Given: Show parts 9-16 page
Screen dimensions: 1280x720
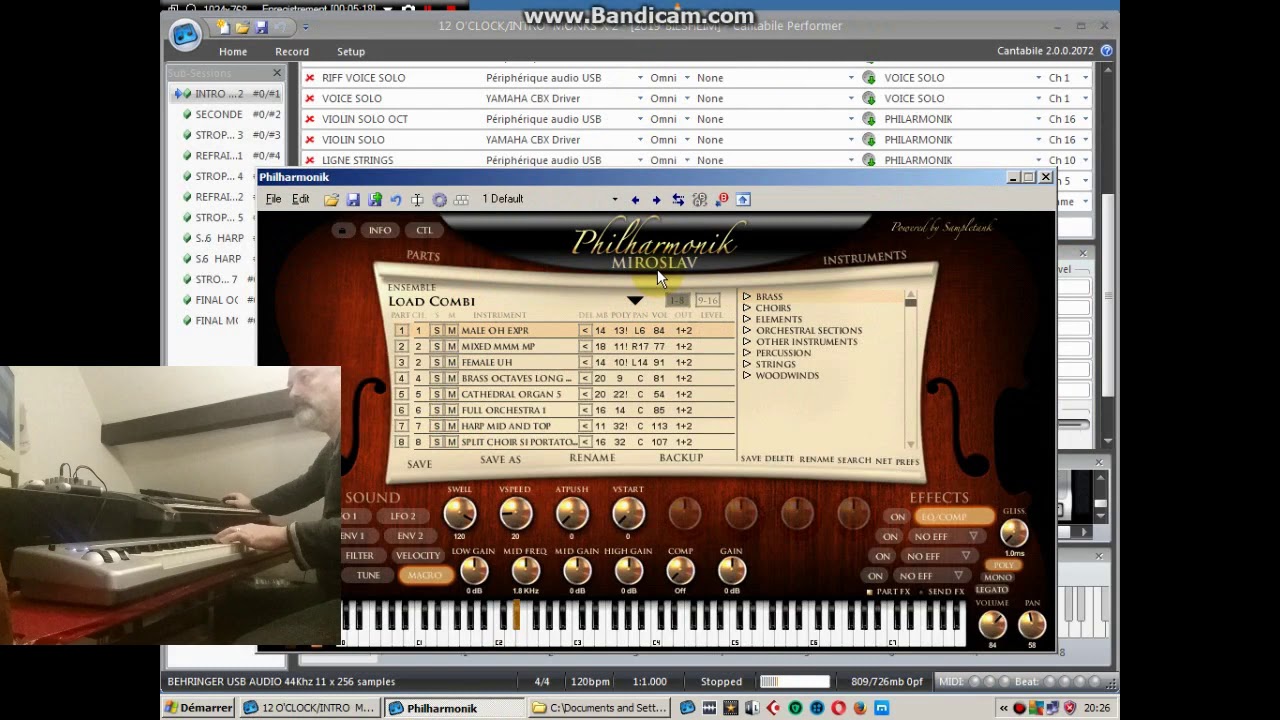Looking at the screenshot, I should coord(708,300).
